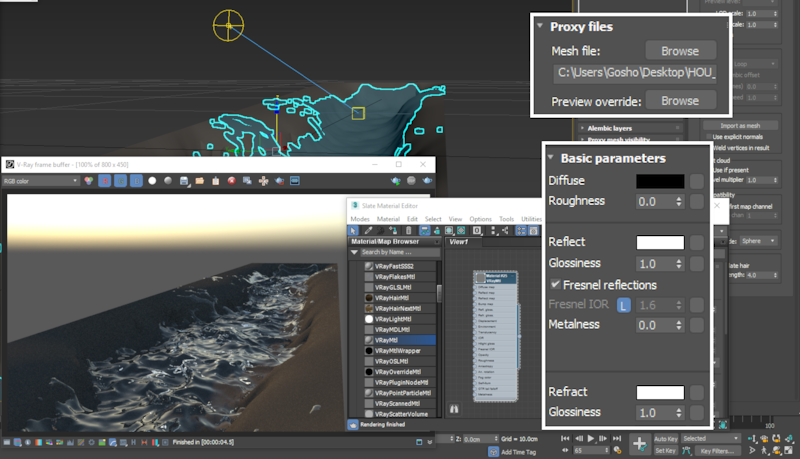This screenshot has height=459, width=800.
Task: Select VRayMtl in the material list
Action: point(386,340)
